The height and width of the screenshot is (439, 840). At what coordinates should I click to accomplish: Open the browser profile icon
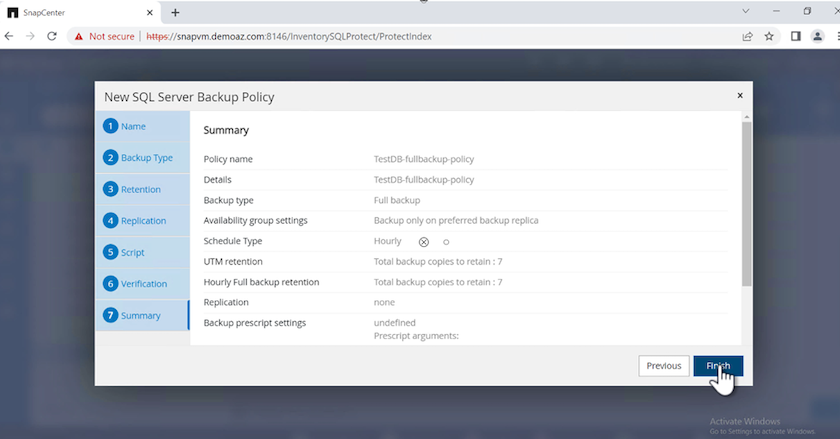tap(818, 36)
